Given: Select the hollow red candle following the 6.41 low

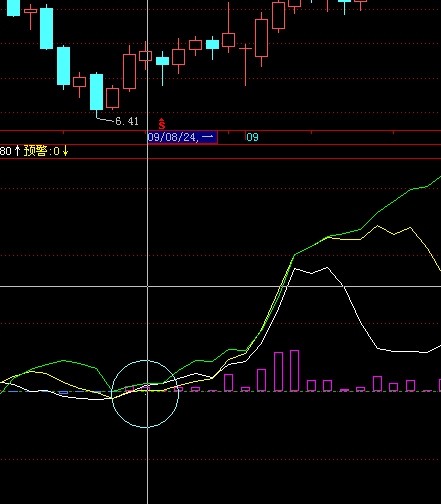Looking at the screenshot, I should [113, 98].
